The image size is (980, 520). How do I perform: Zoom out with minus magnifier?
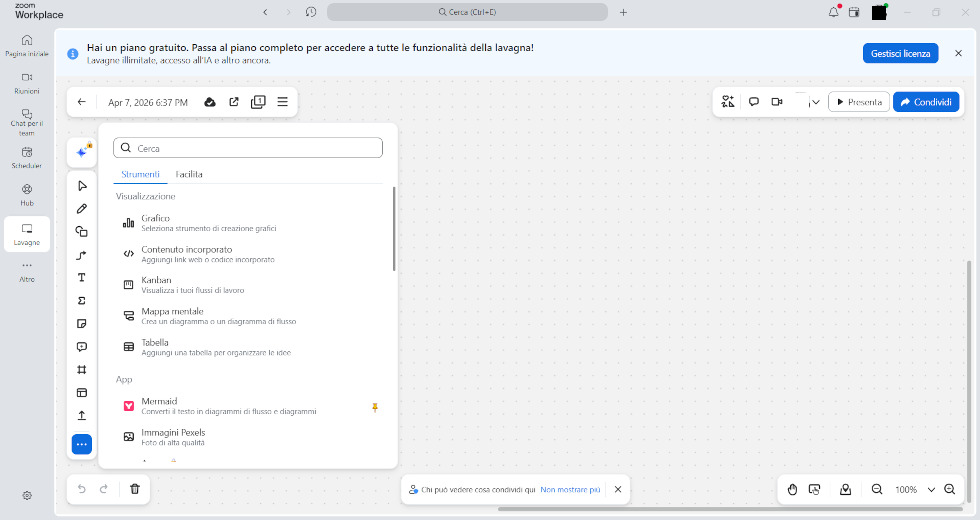pyautogui.click(x=877, y=489)
